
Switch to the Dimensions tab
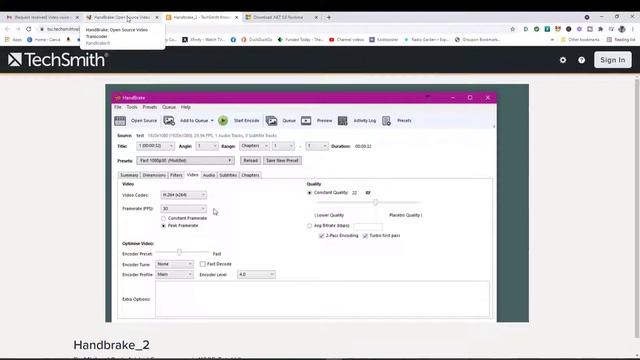154,175
